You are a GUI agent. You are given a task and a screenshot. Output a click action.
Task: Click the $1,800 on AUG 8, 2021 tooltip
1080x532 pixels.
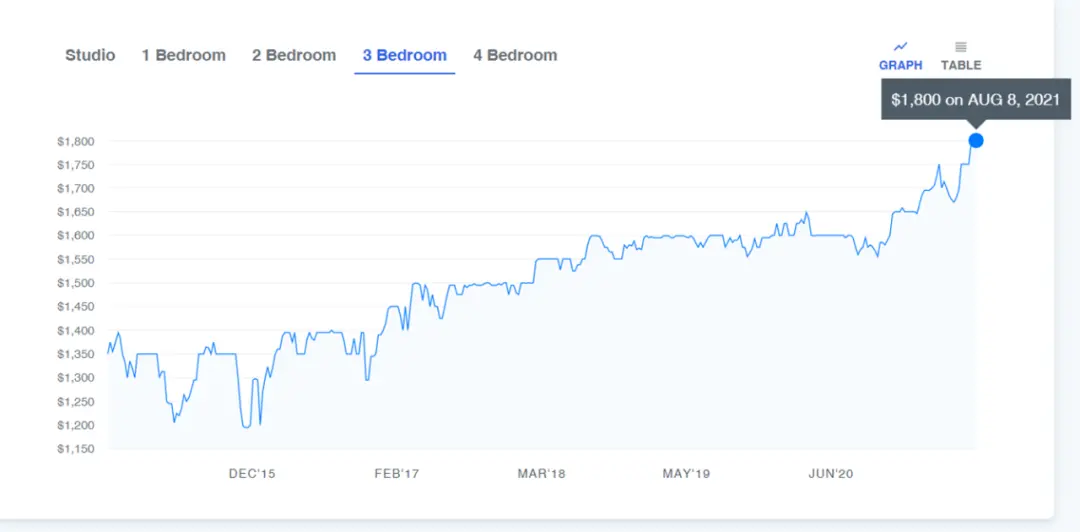pos(976,99)
